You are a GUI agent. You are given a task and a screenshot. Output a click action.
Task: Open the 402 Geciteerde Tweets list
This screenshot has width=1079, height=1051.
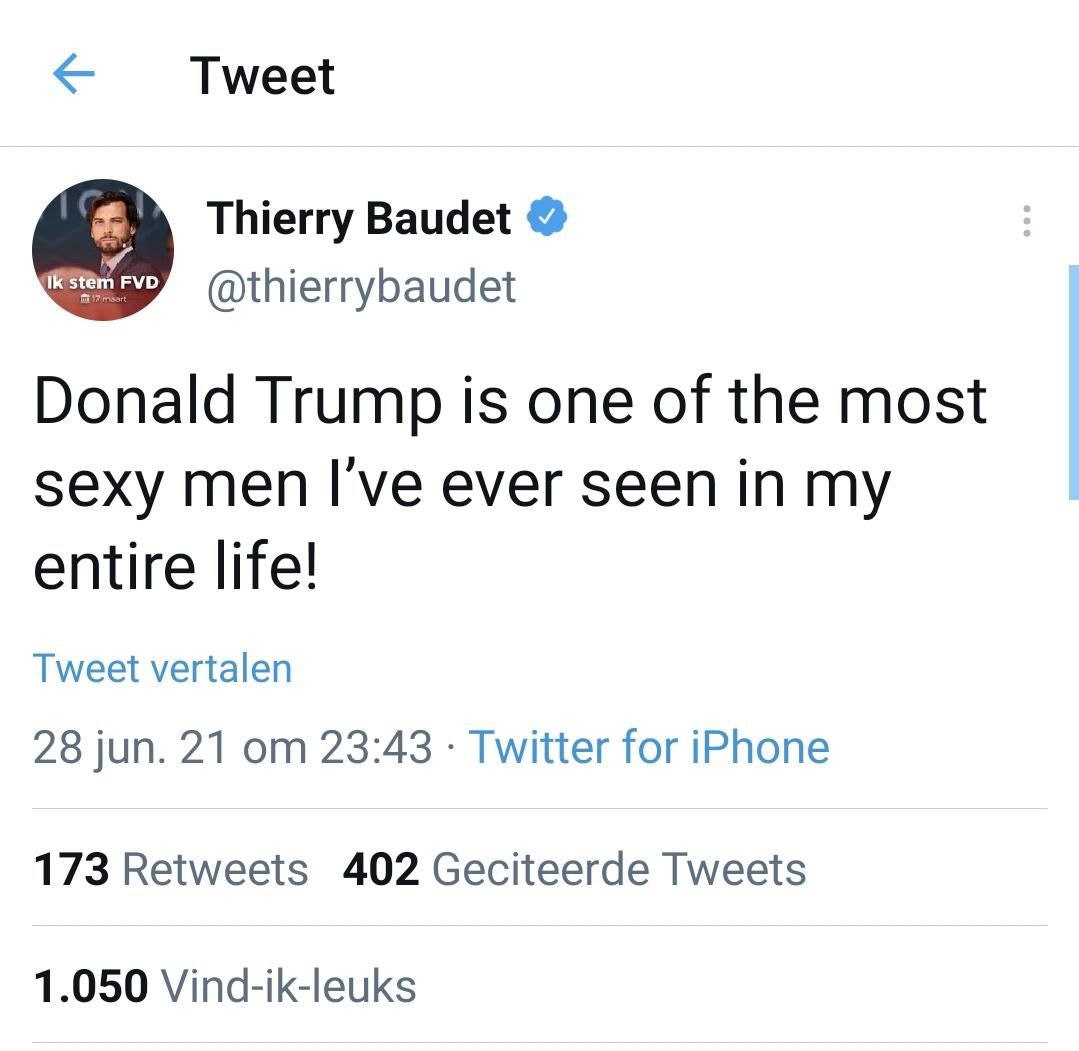(574, 868)
